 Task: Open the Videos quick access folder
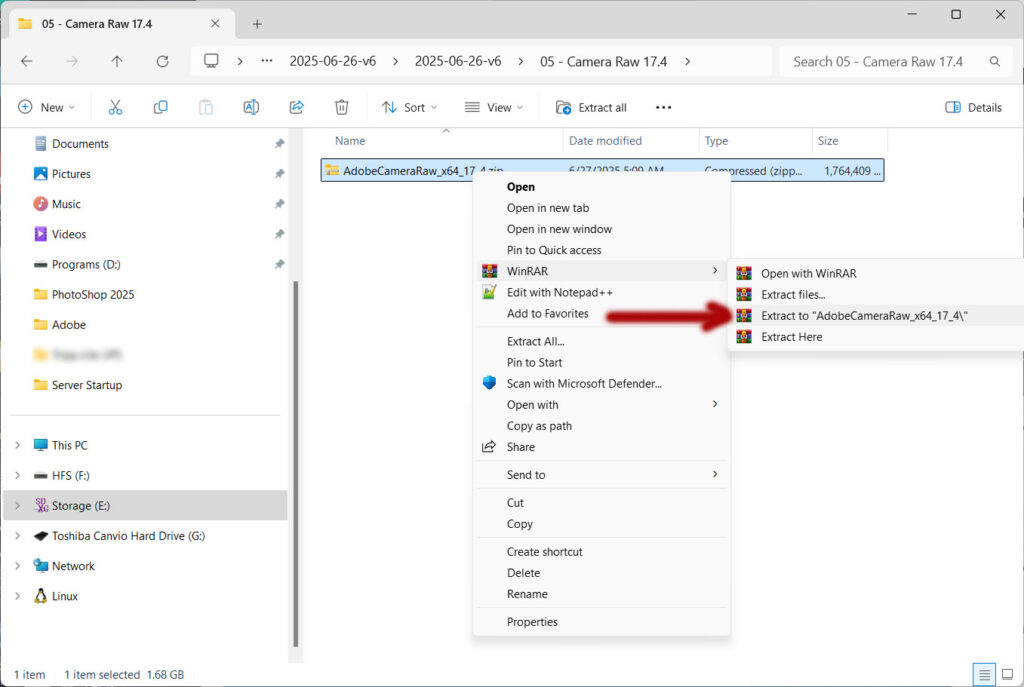(69, 234)
